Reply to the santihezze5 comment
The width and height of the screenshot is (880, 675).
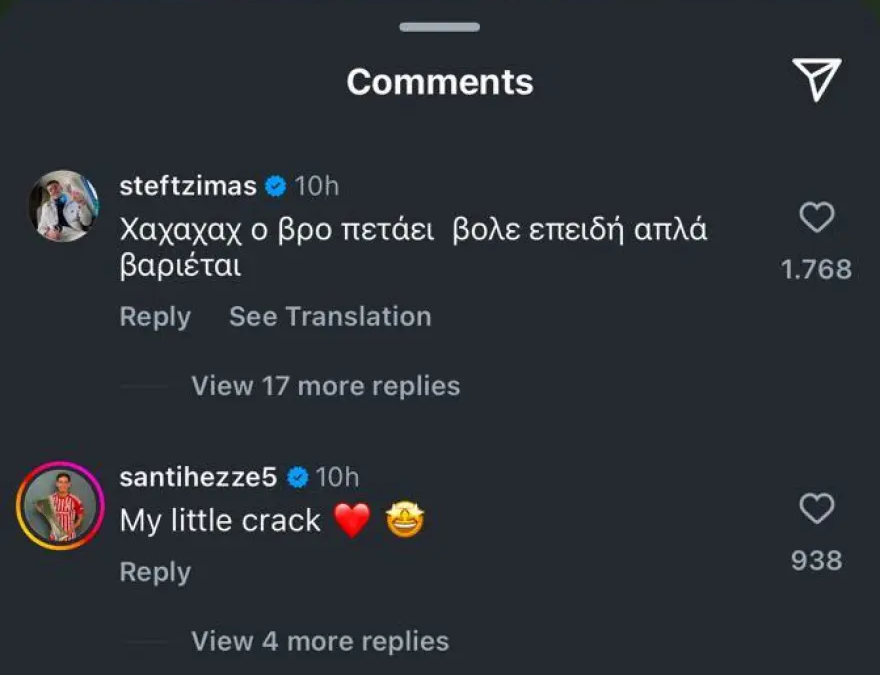(x=155, y=572)
